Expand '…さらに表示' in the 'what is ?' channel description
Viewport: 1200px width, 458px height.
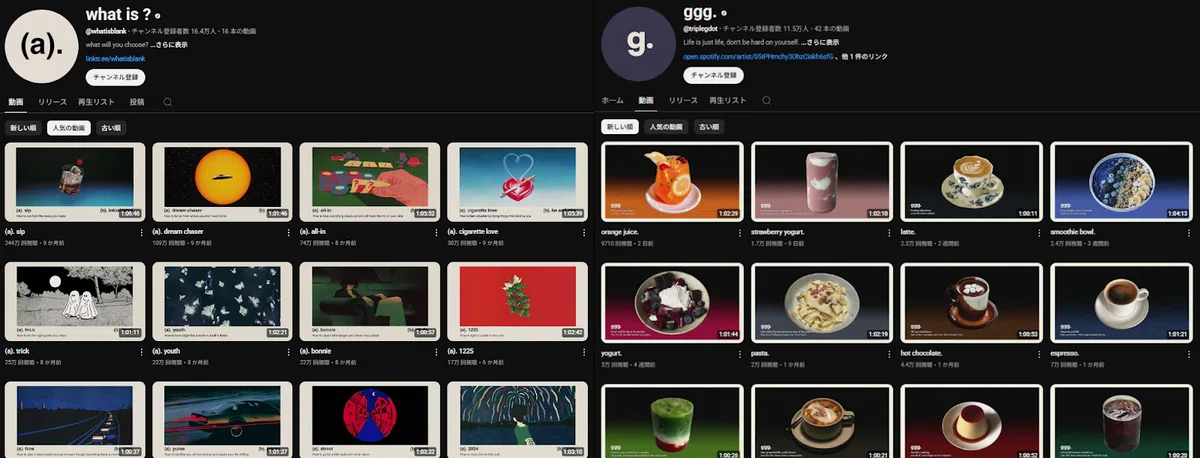pos(168,45)
